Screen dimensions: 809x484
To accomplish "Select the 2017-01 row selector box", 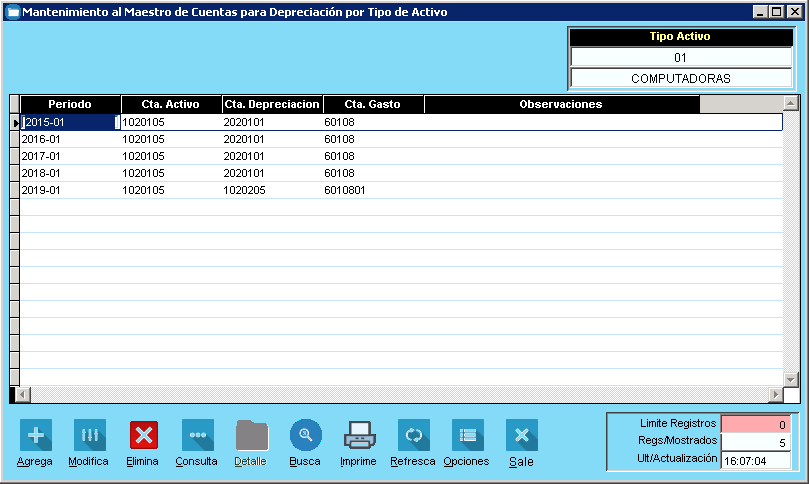I will tap(14, 155).
